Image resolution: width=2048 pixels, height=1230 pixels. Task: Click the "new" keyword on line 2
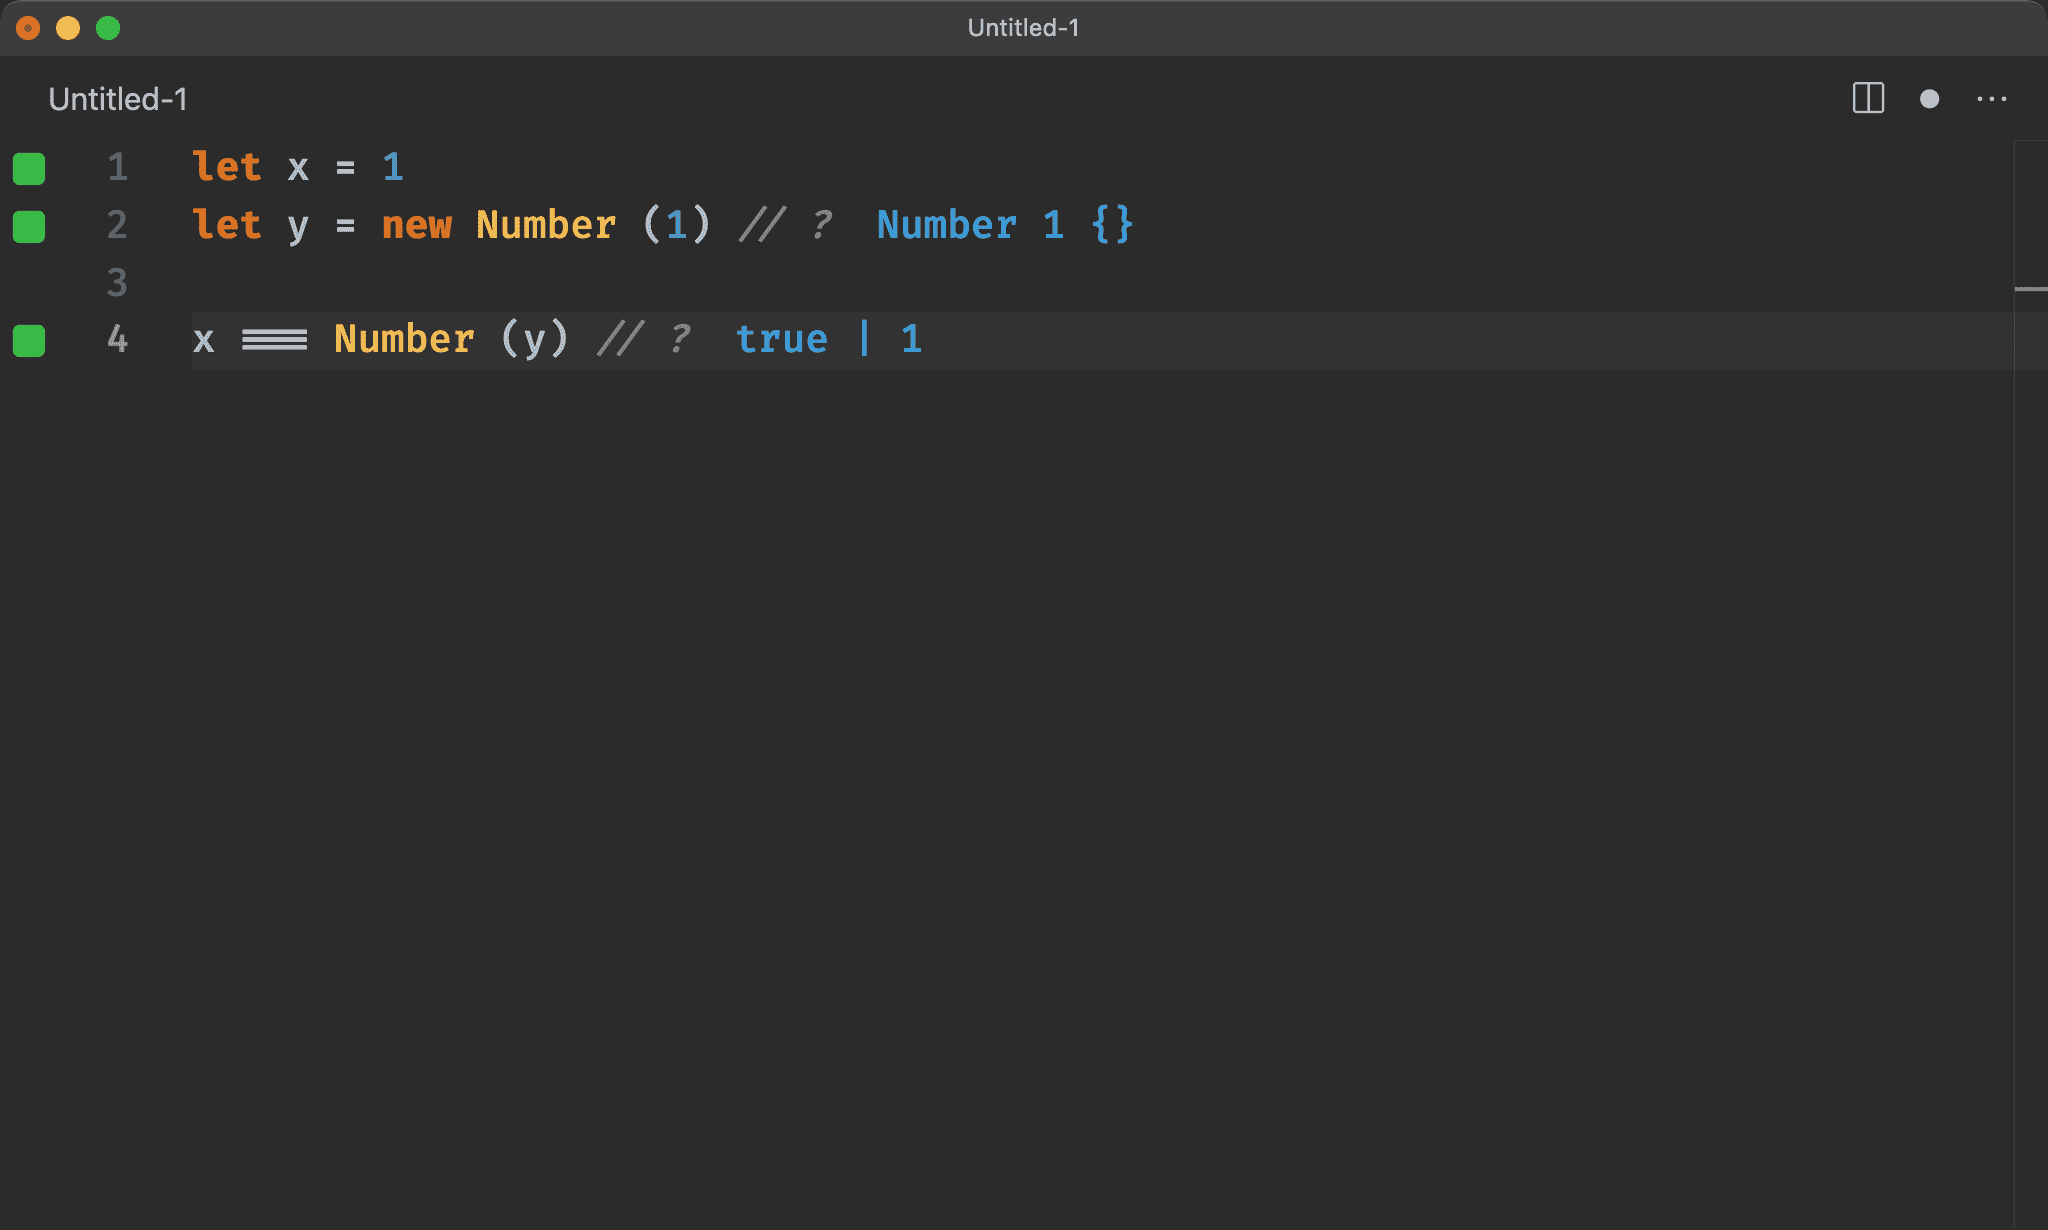[416, 225]
